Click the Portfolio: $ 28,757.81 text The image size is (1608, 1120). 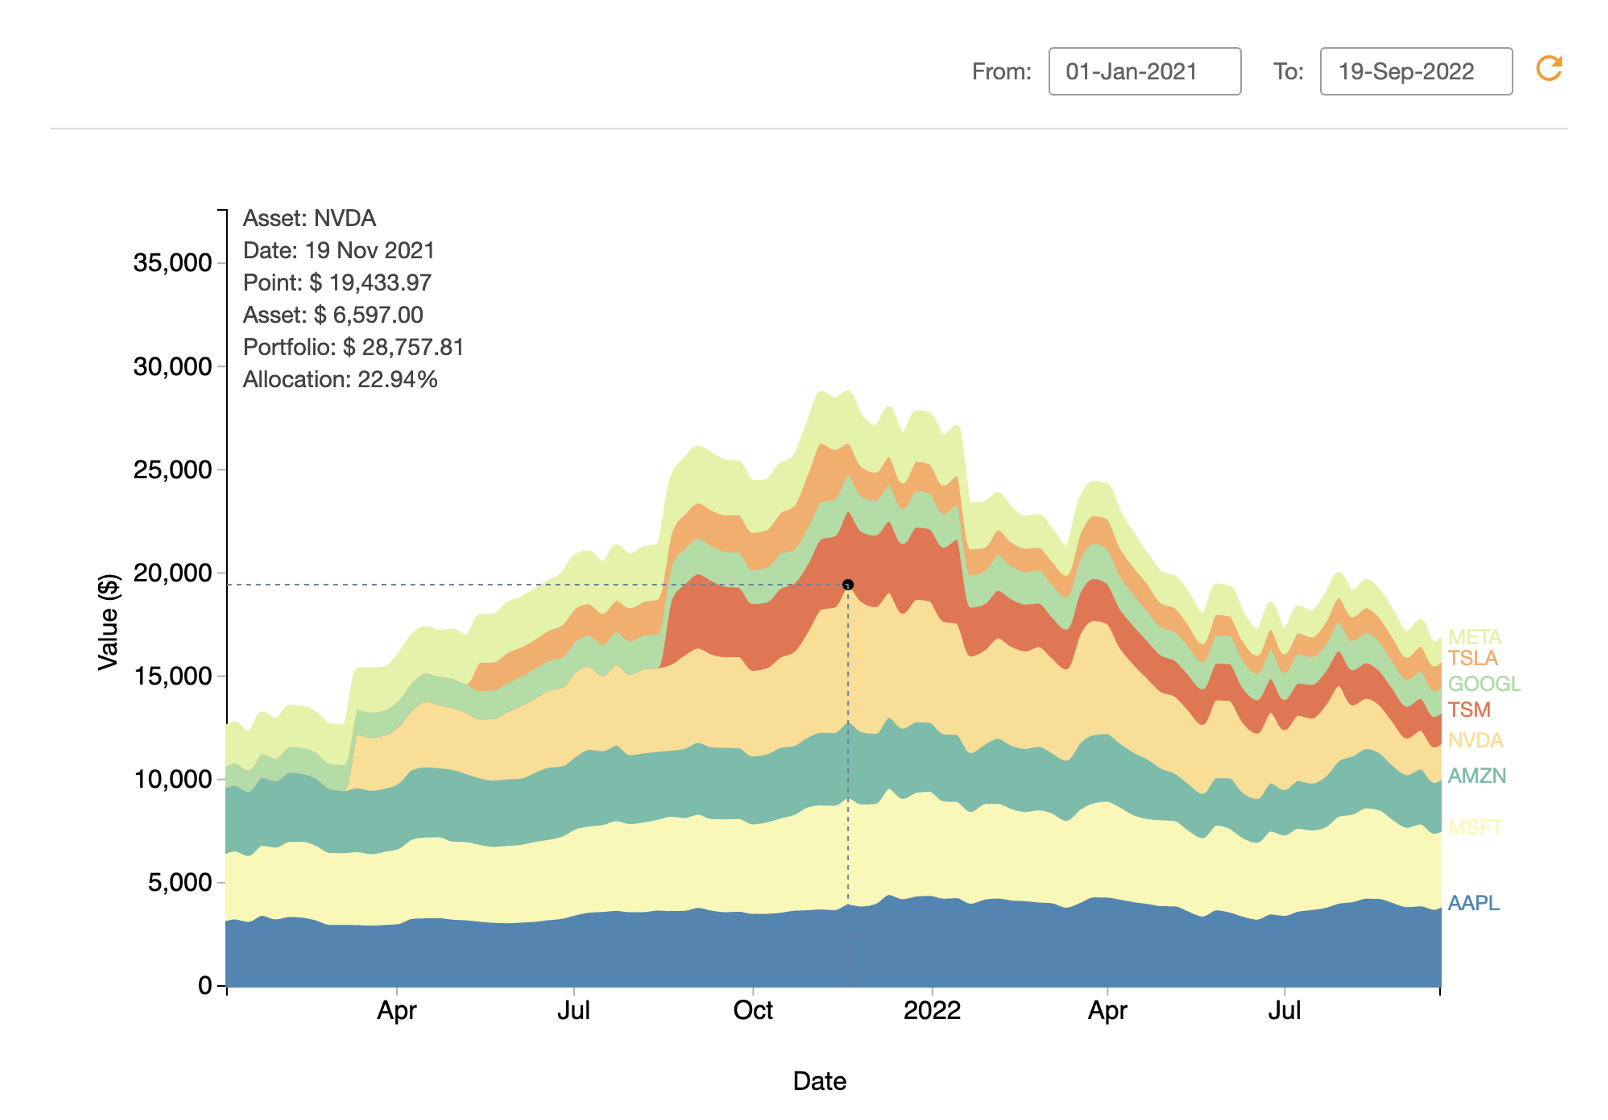point(354,348)
